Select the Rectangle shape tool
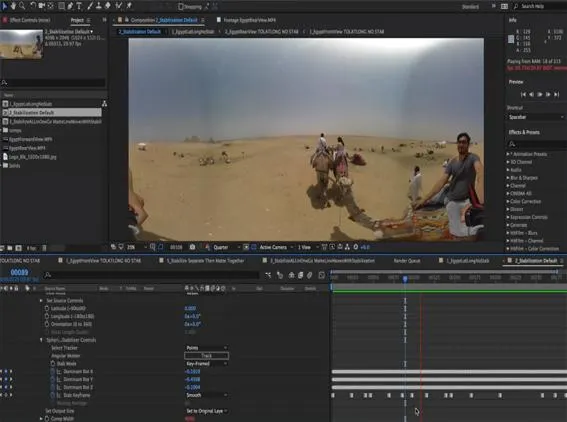The image size is (567, 422). click(x=61, y=5)
